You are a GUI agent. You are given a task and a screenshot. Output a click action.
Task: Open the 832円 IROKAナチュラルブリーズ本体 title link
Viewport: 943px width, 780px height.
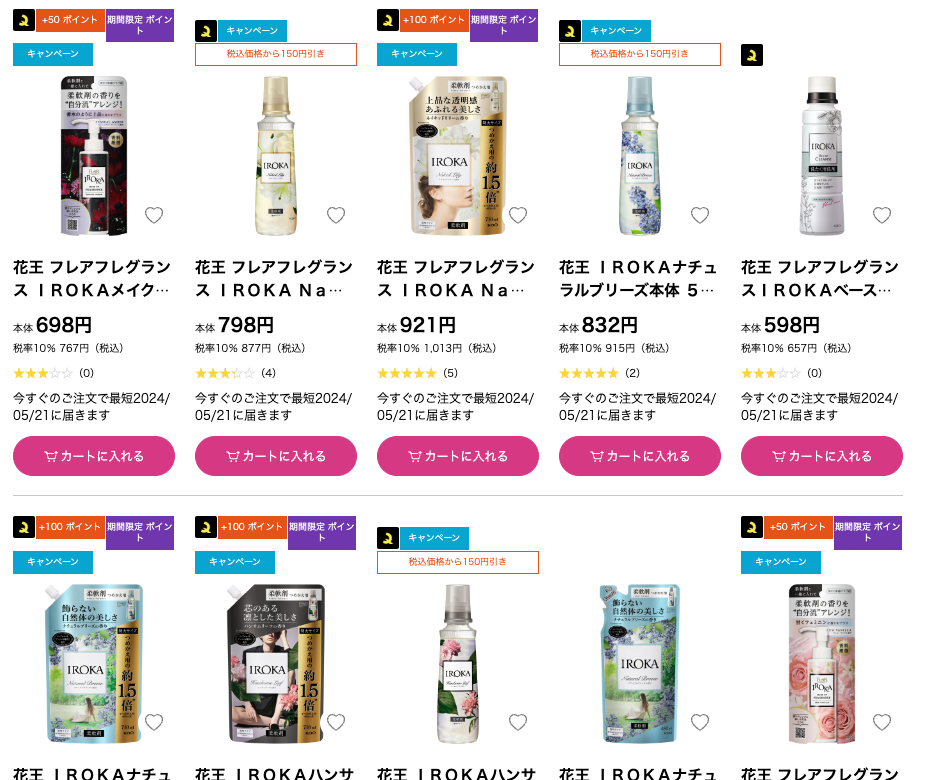(x=637, y=278)
